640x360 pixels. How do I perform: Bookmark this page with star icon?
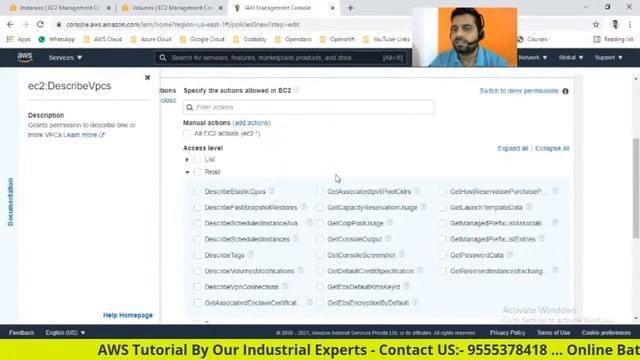click(596, 24)
